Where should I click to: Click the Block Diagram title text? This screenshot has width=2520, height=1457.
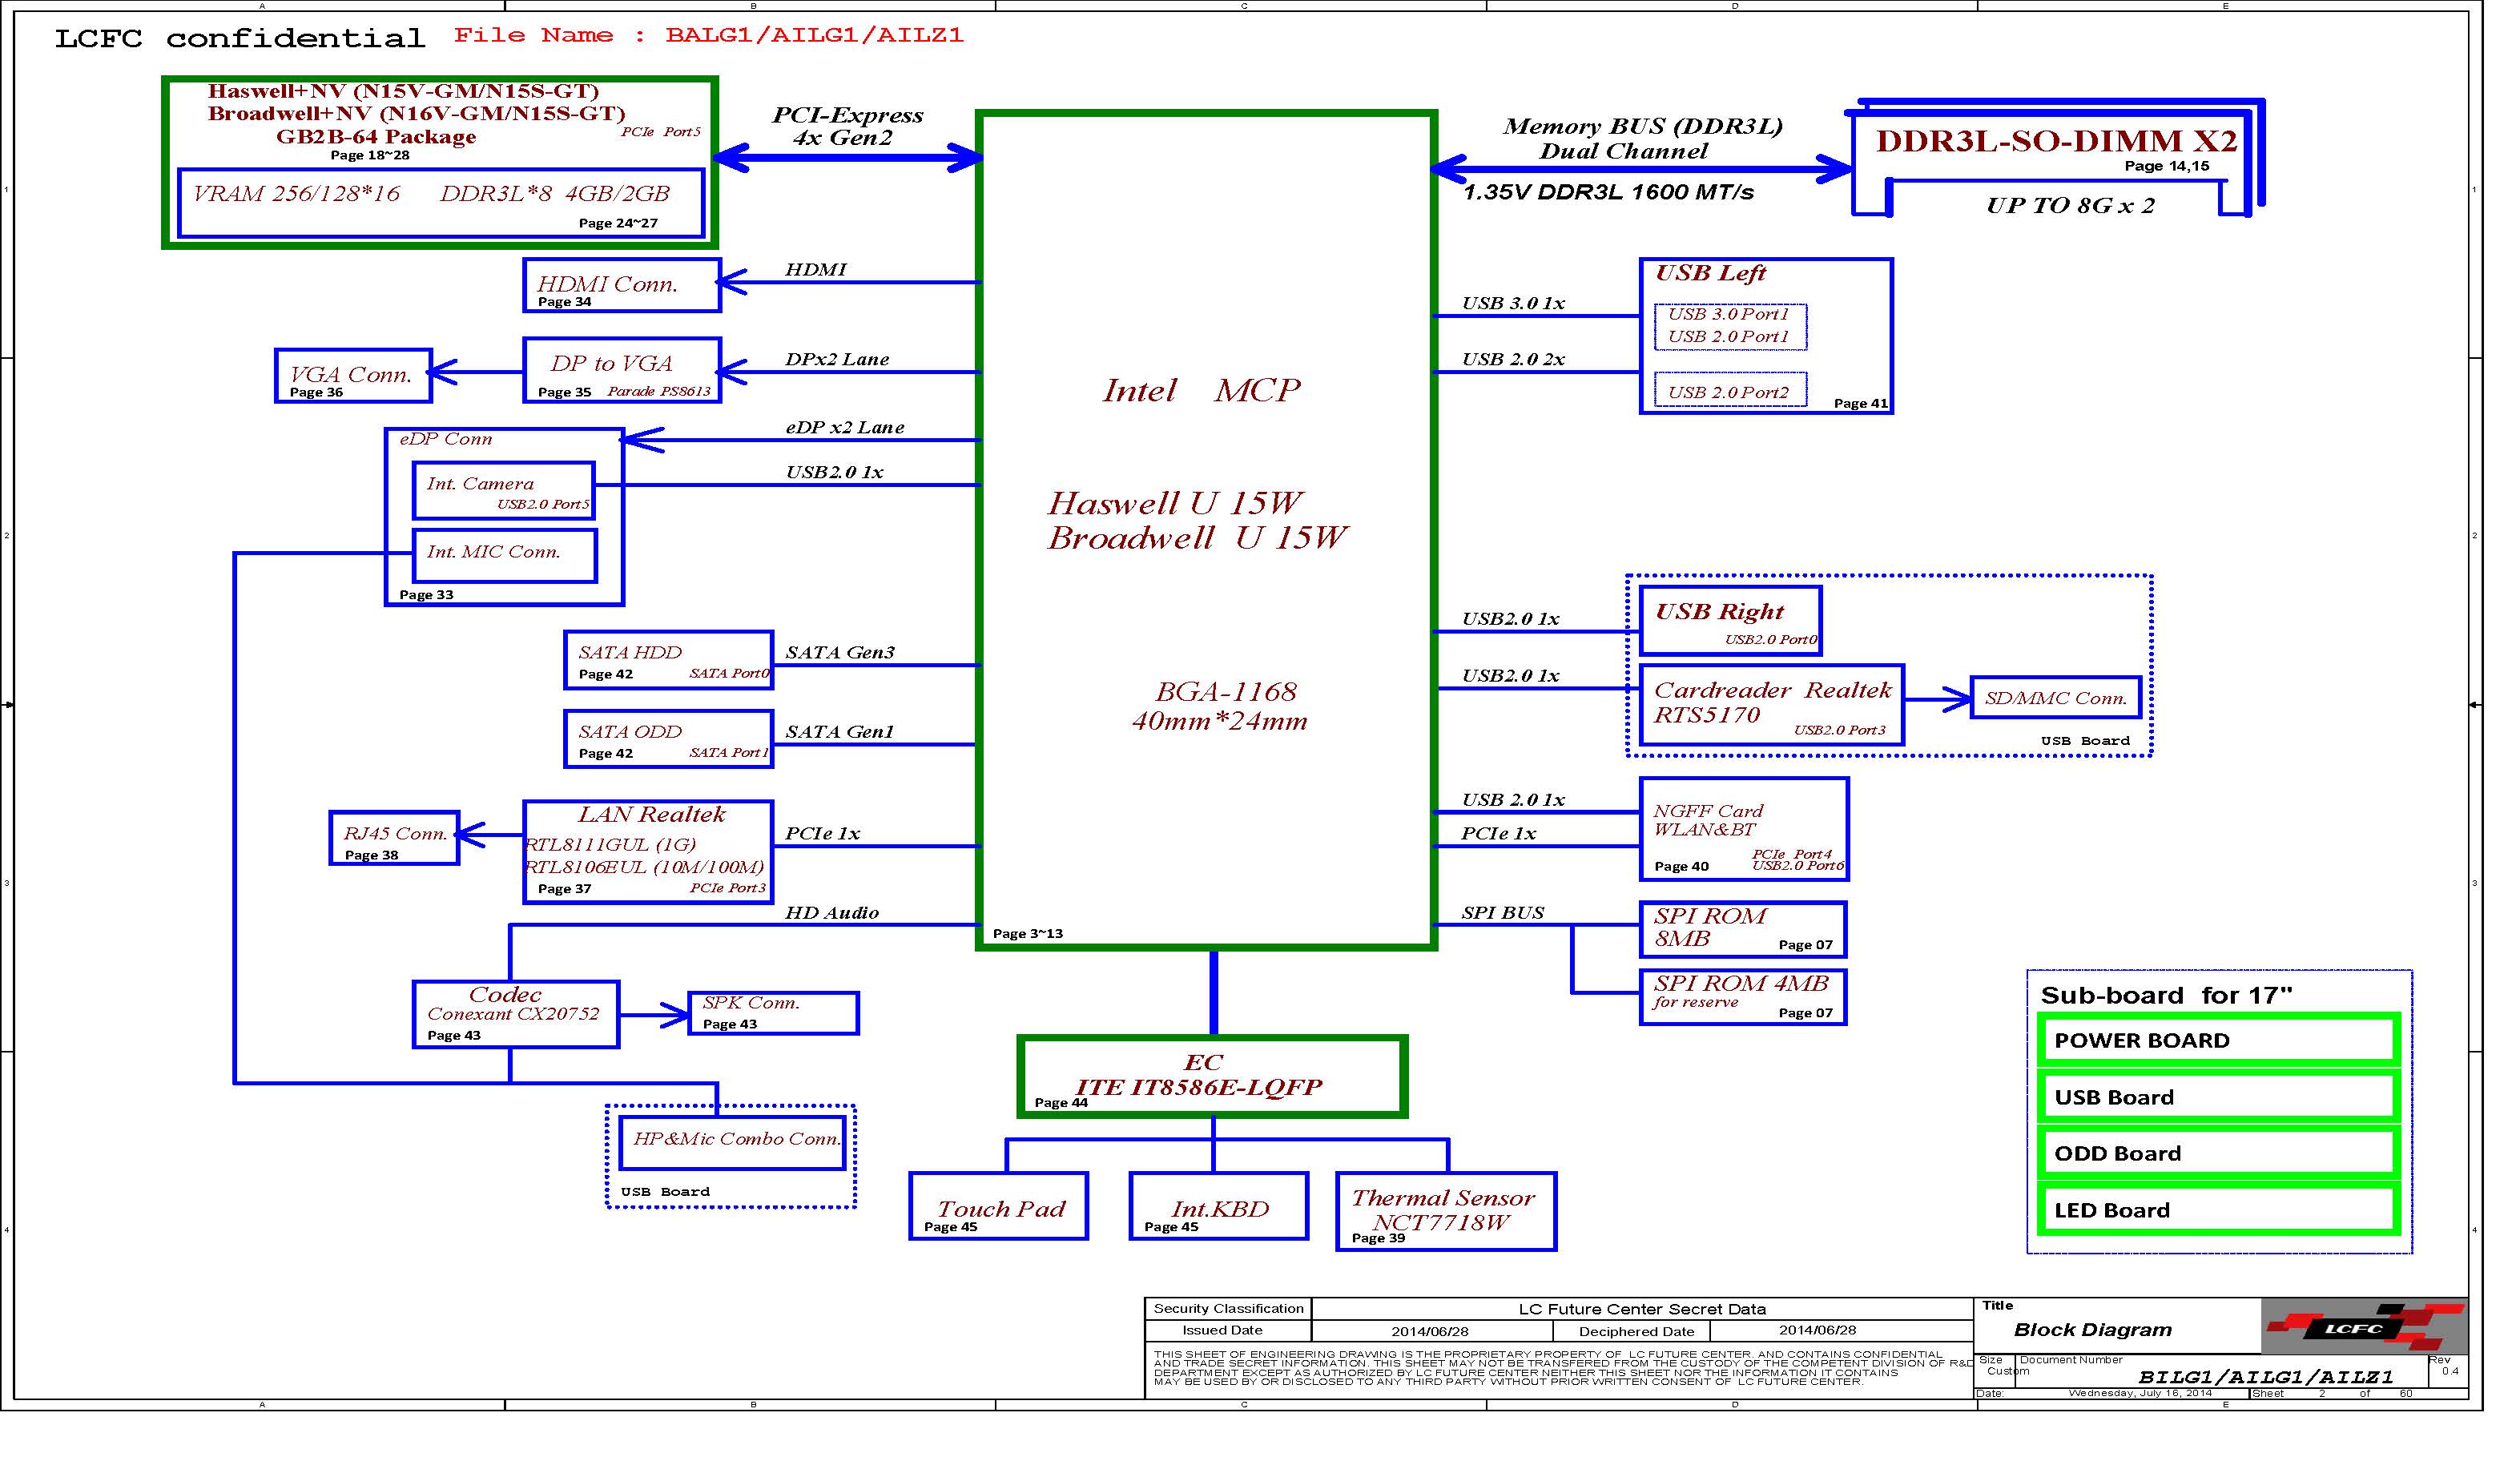coord(2092,1330)
